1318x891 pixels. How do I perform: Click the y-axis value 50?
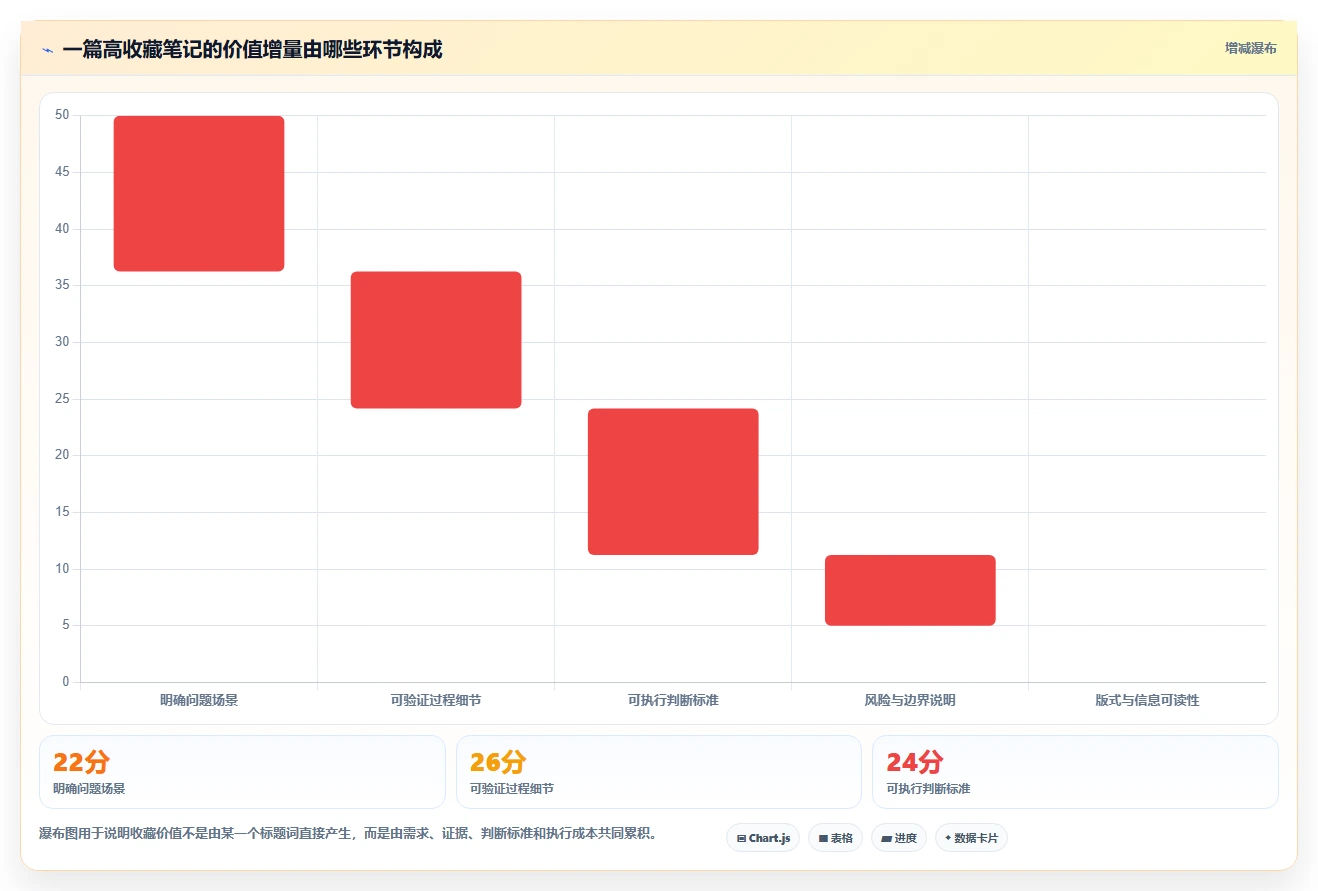coord(62,115)
